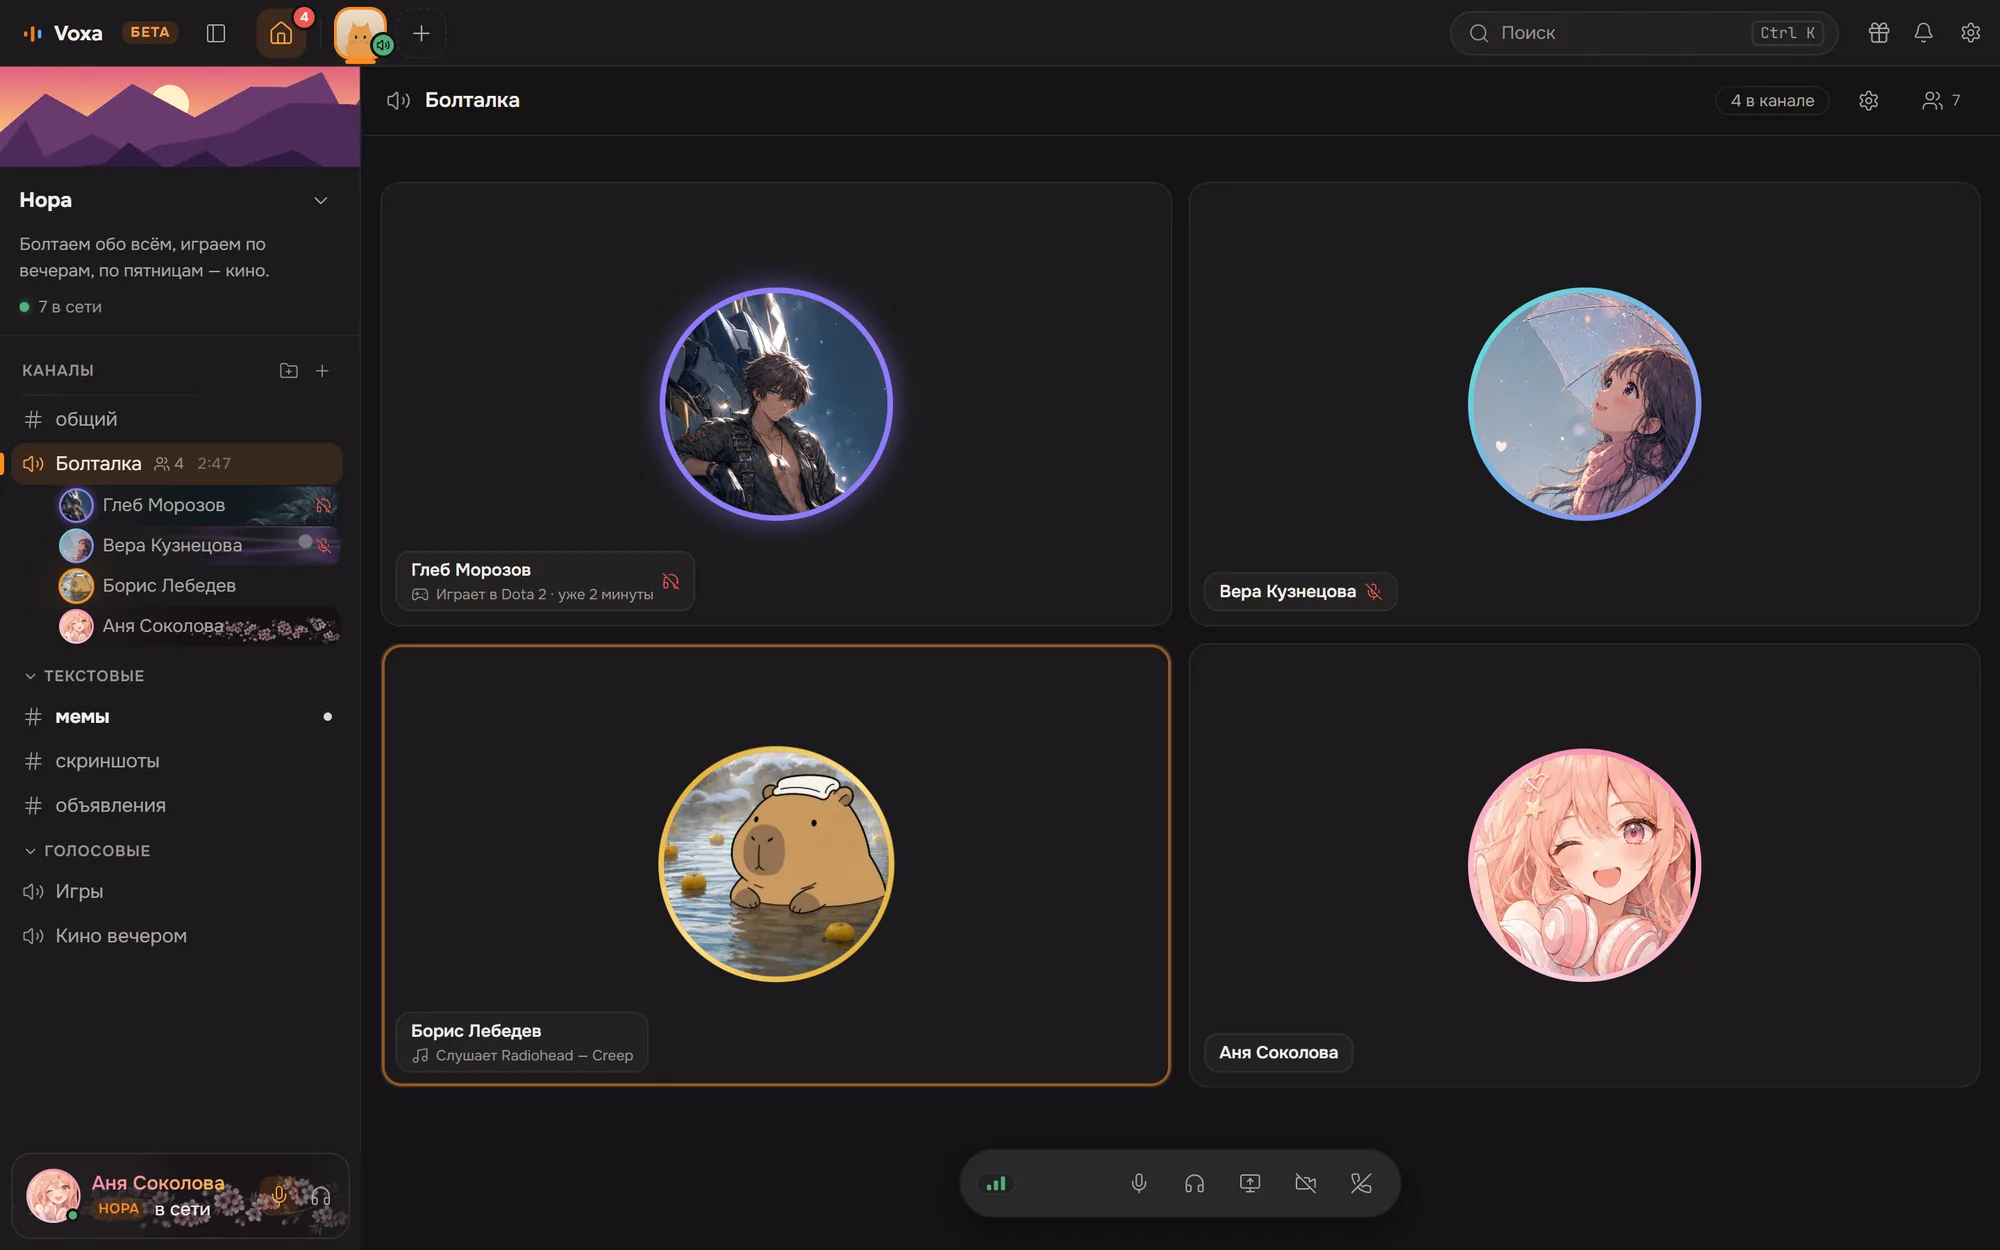2000x1250 pixels.
Task: Open the объявления channel
Action: point(176,805)
